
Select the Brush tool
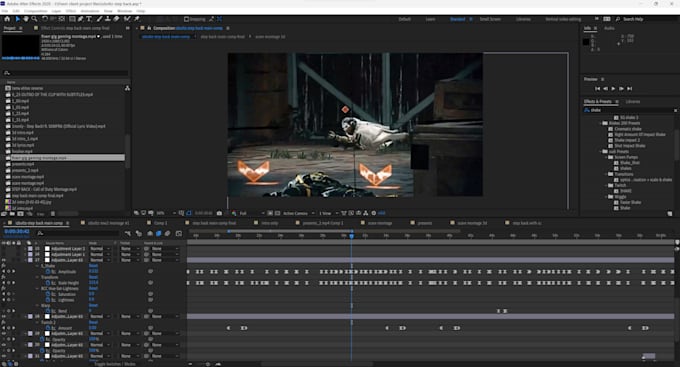pos(99,19)
